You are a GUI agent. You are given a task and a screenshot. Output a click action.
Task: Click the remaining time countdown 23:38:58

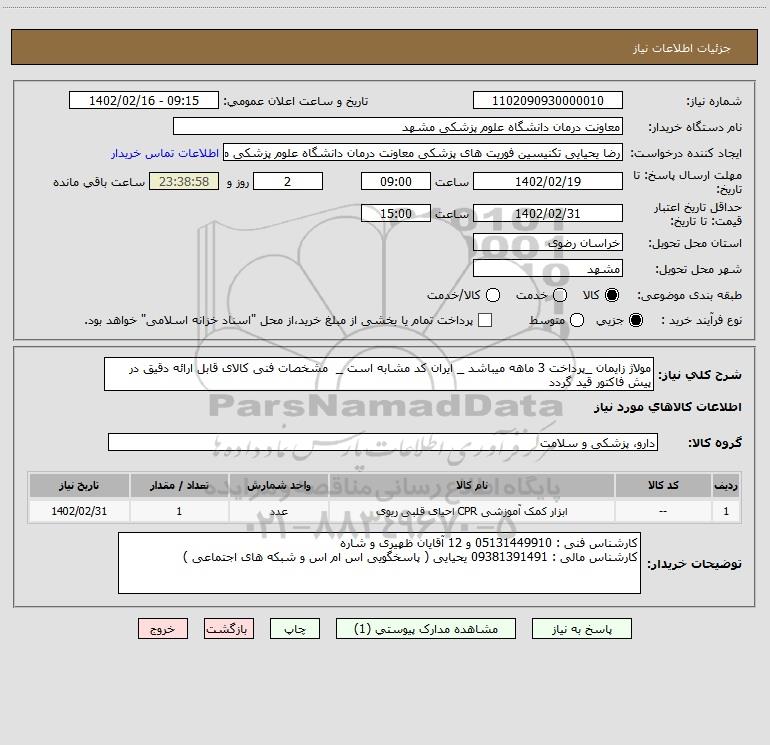click(184, 181)
